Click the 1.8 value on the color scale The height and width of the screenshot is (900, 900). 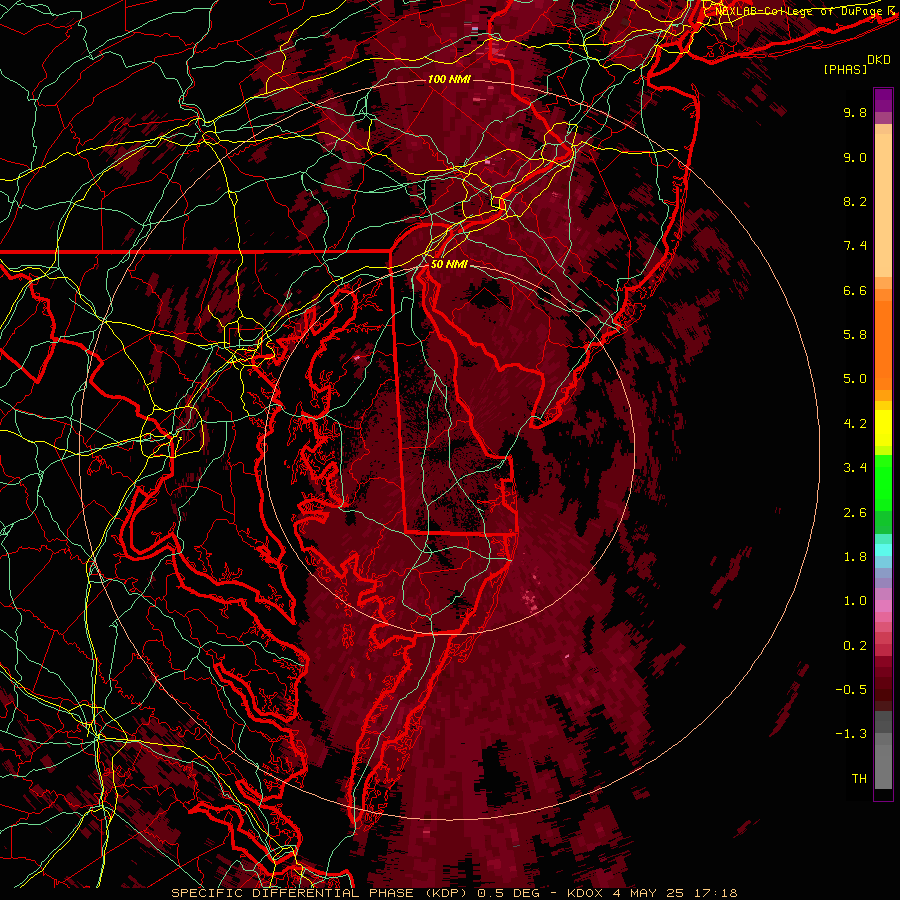point(855,557)
